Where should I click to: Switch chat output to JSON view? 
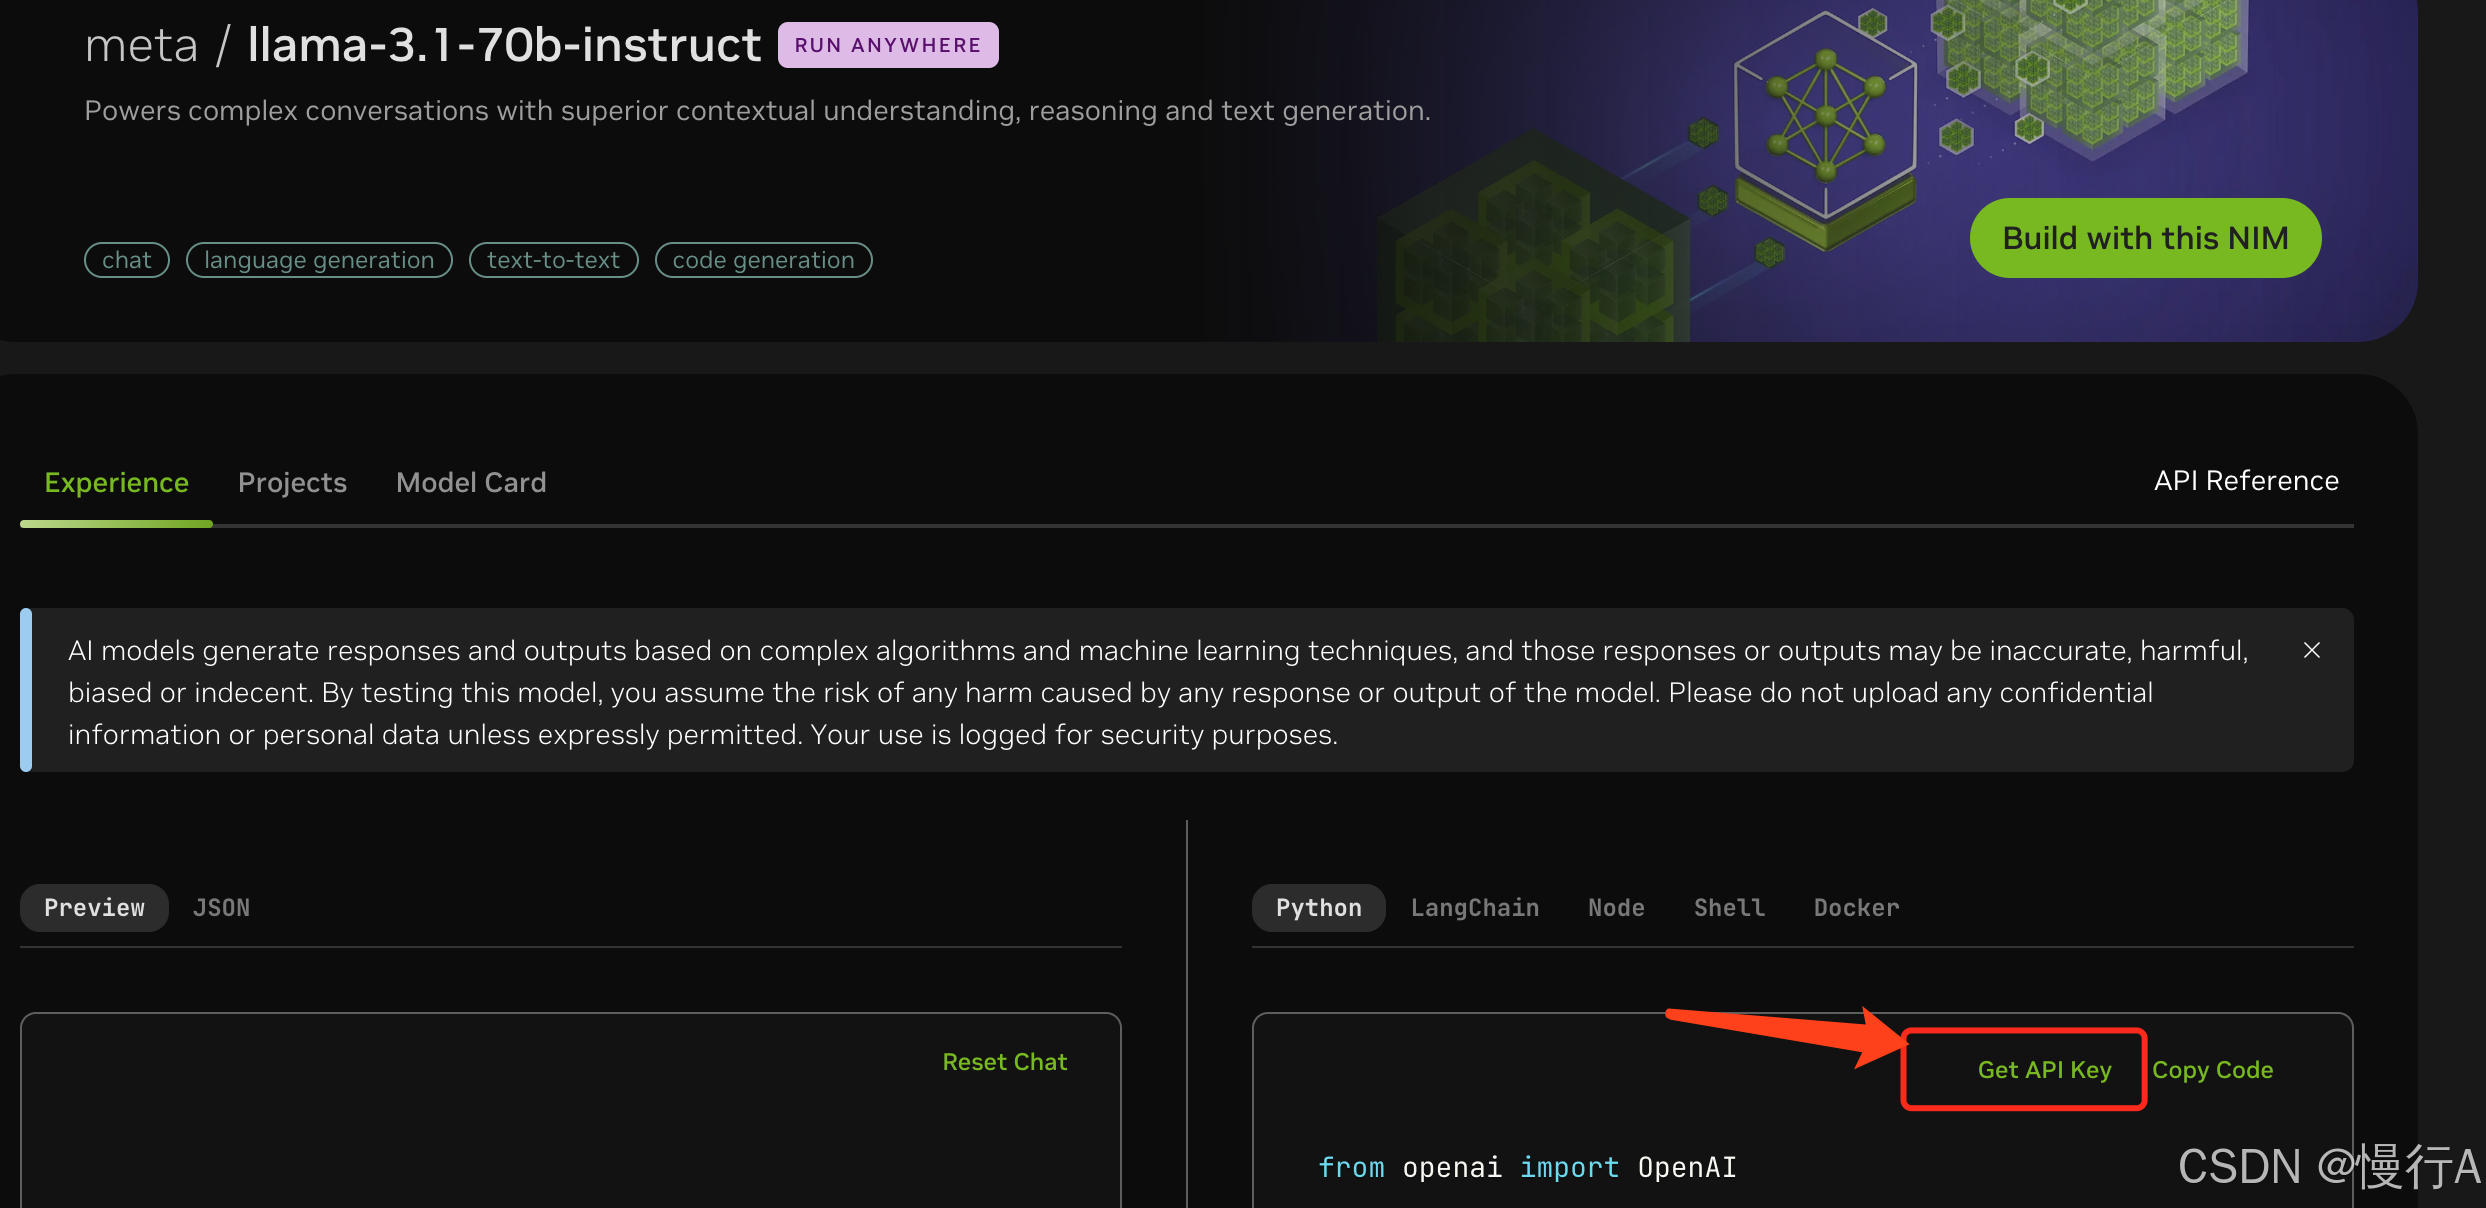point(221,907)
